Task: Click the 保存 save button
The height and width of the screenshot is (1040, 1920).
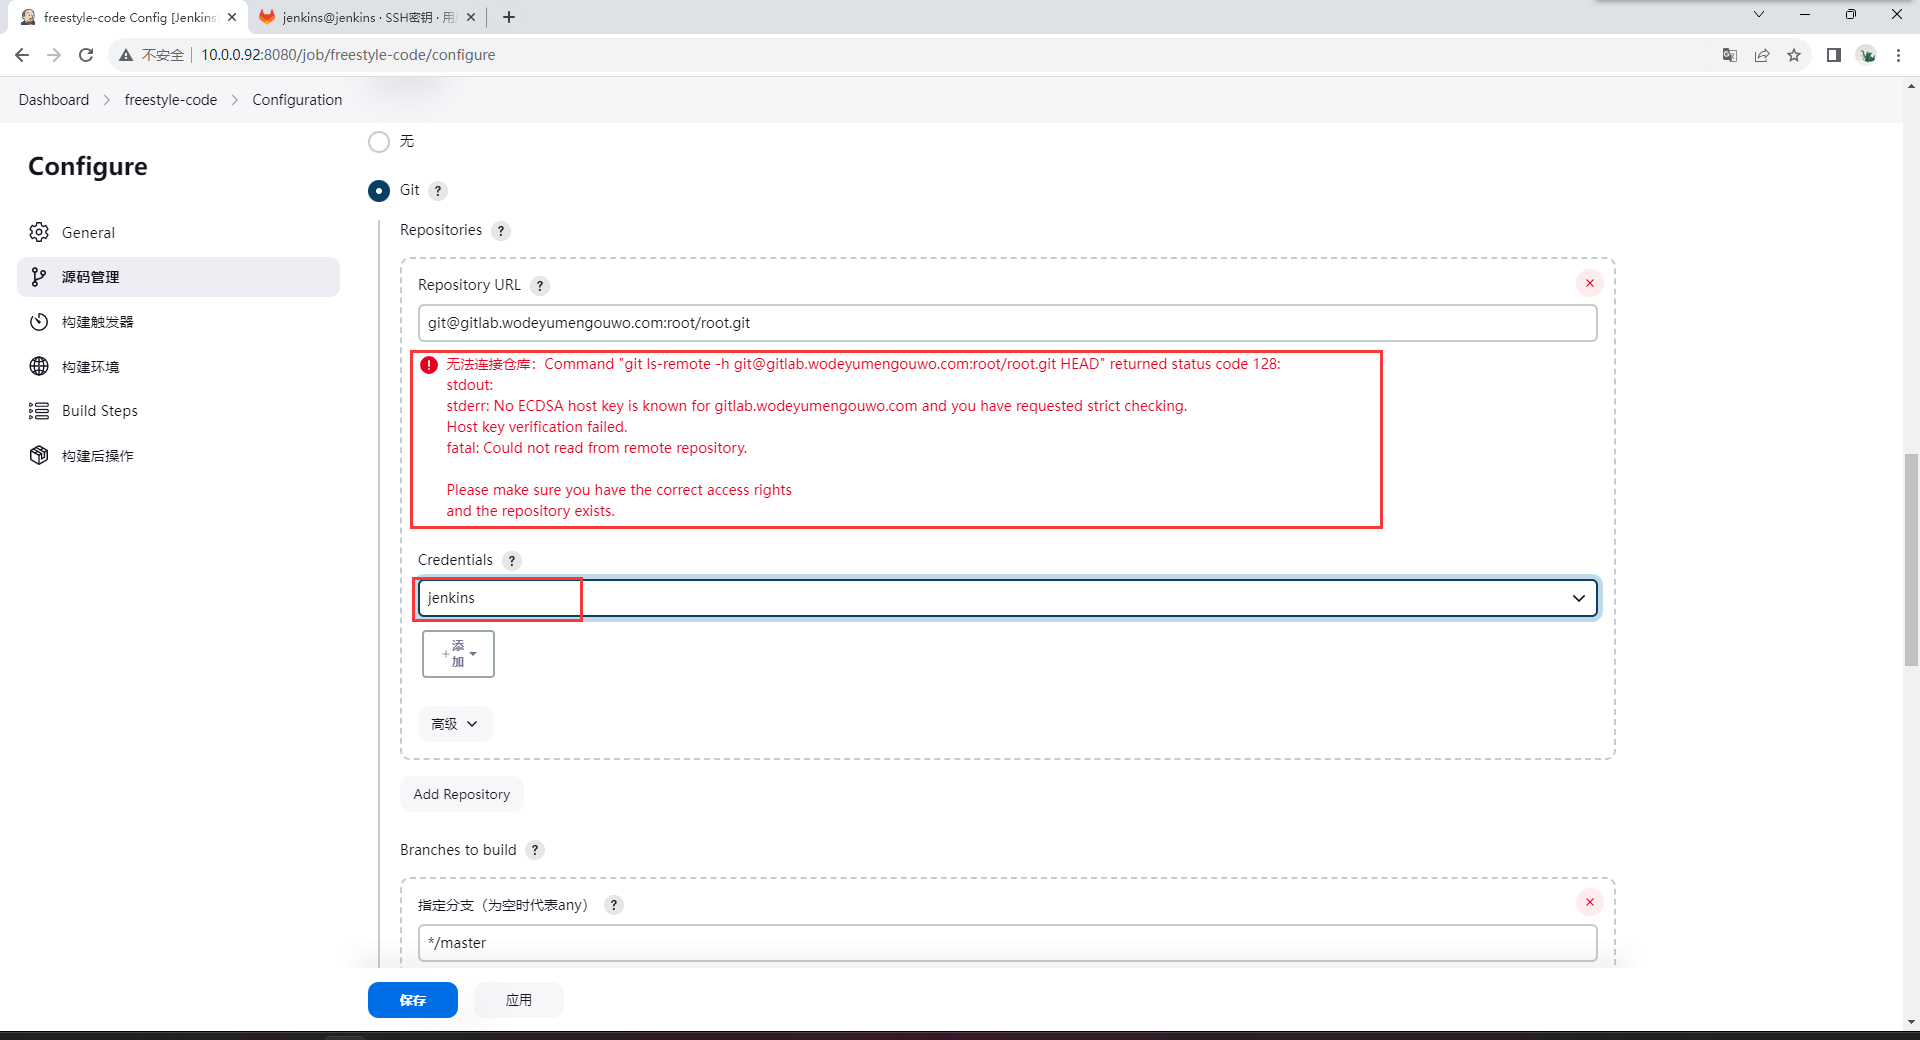Action: click(x=413, y=1000)
